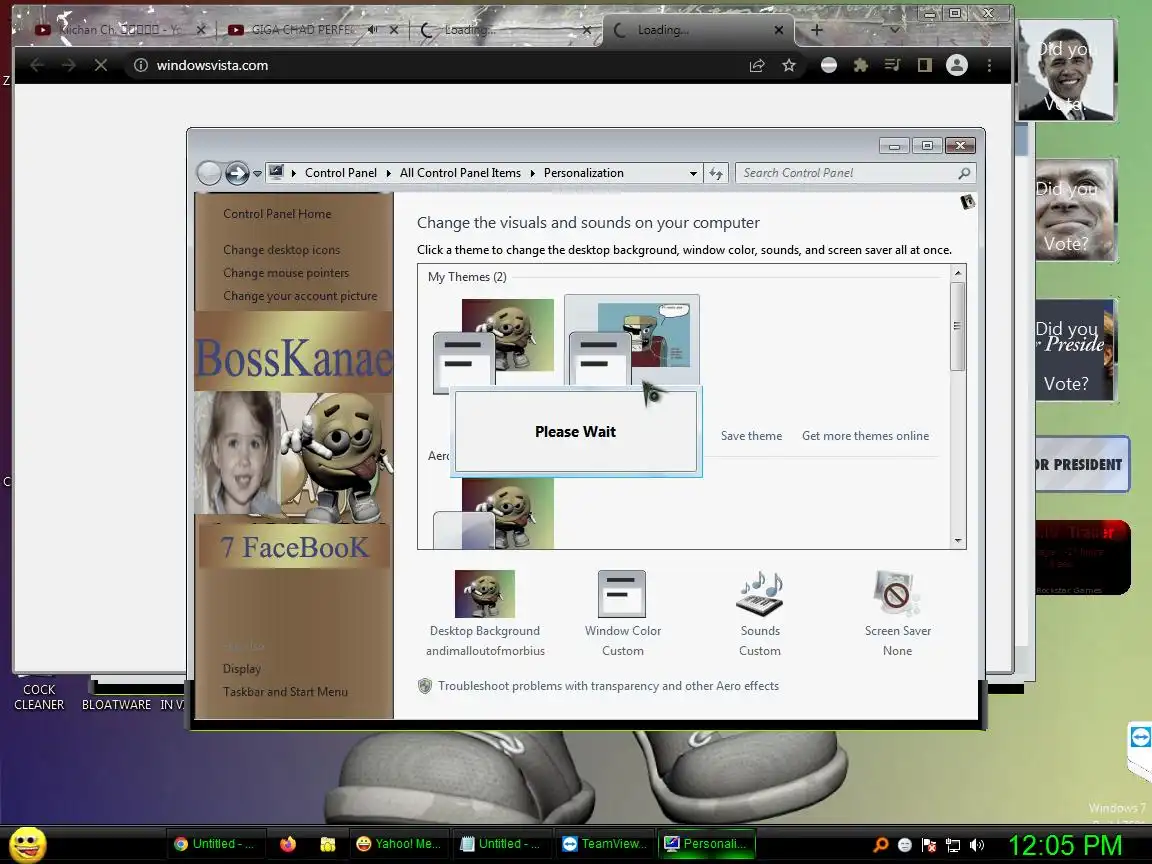Expand the All Control Panel Items breadcrumb arrow
The image size is (1152, 864).
click(532, 173)
